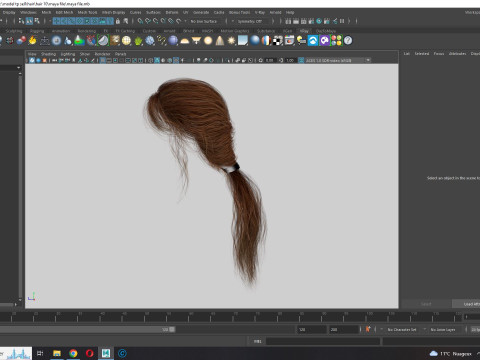Viewport: 480px width, 360px height.
Task: Toggle the blue select by component mode
Action: pyautogui.click(x=29, y=21)
